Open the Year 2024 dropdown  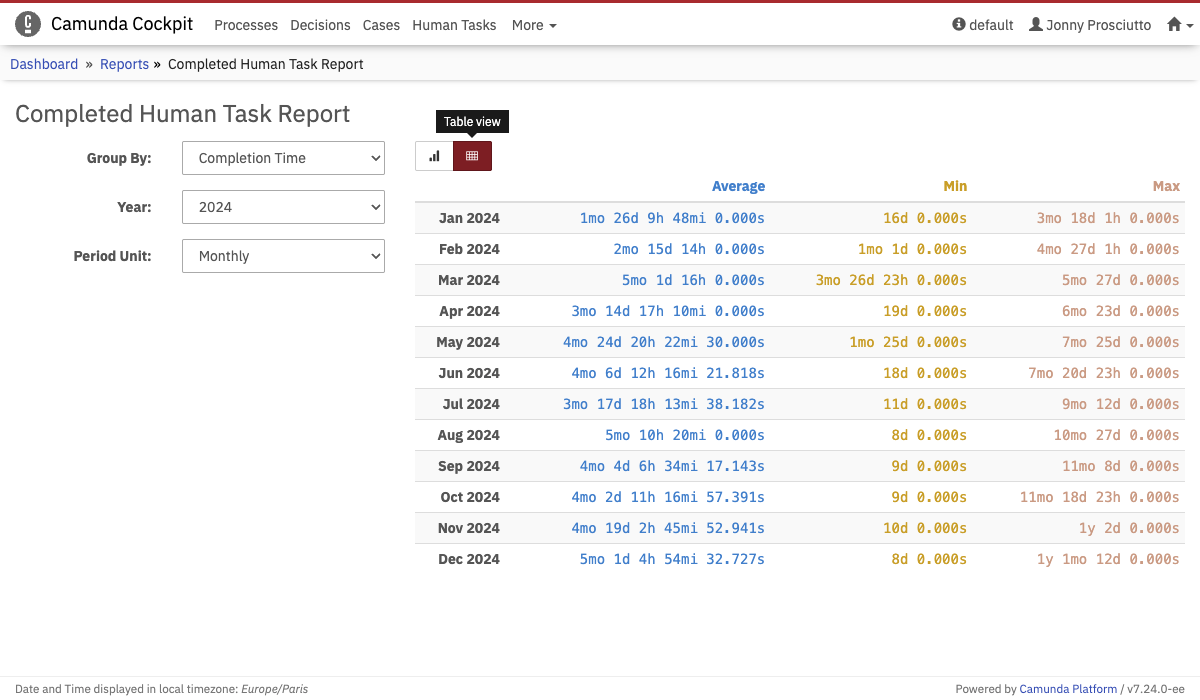(283, 207)
